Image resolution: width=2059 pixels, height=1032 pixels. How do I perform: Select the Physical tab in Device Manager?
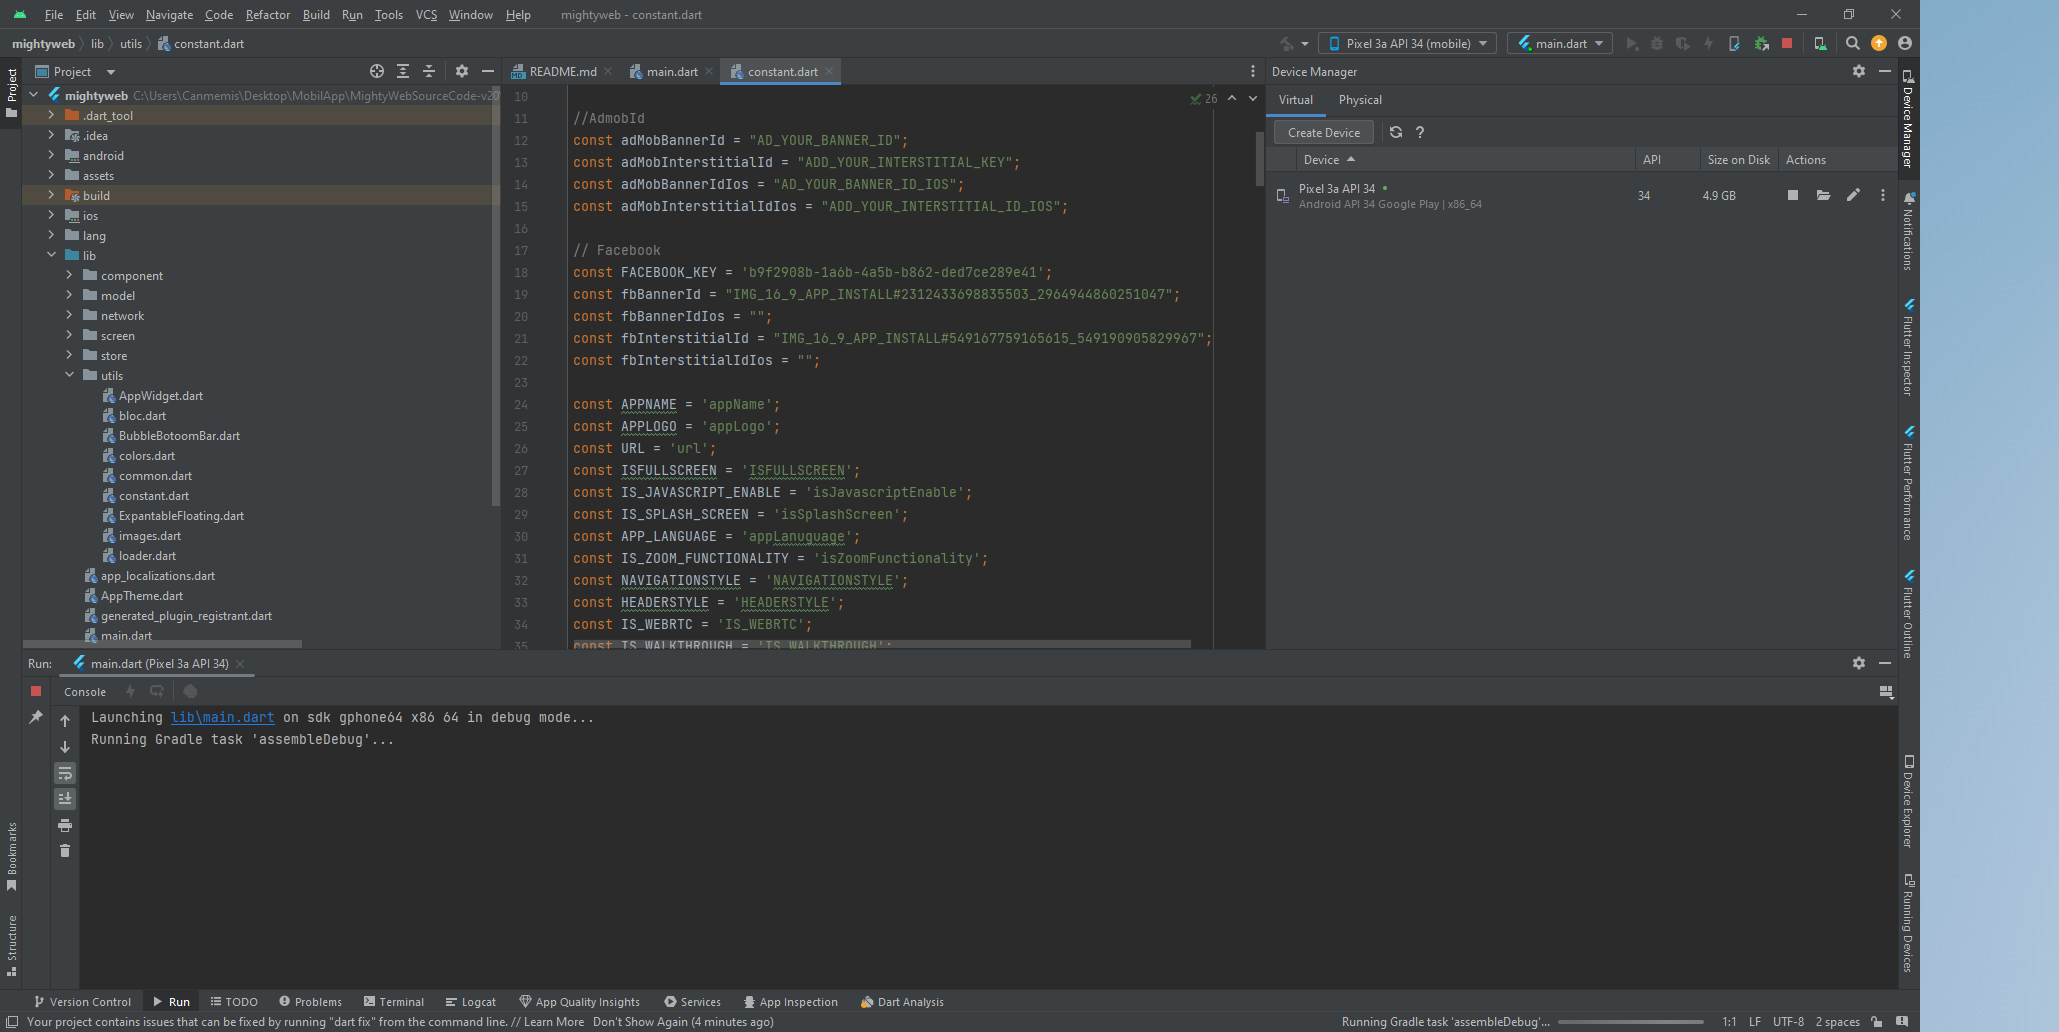pyautogui.click(x=1360, y=100)
